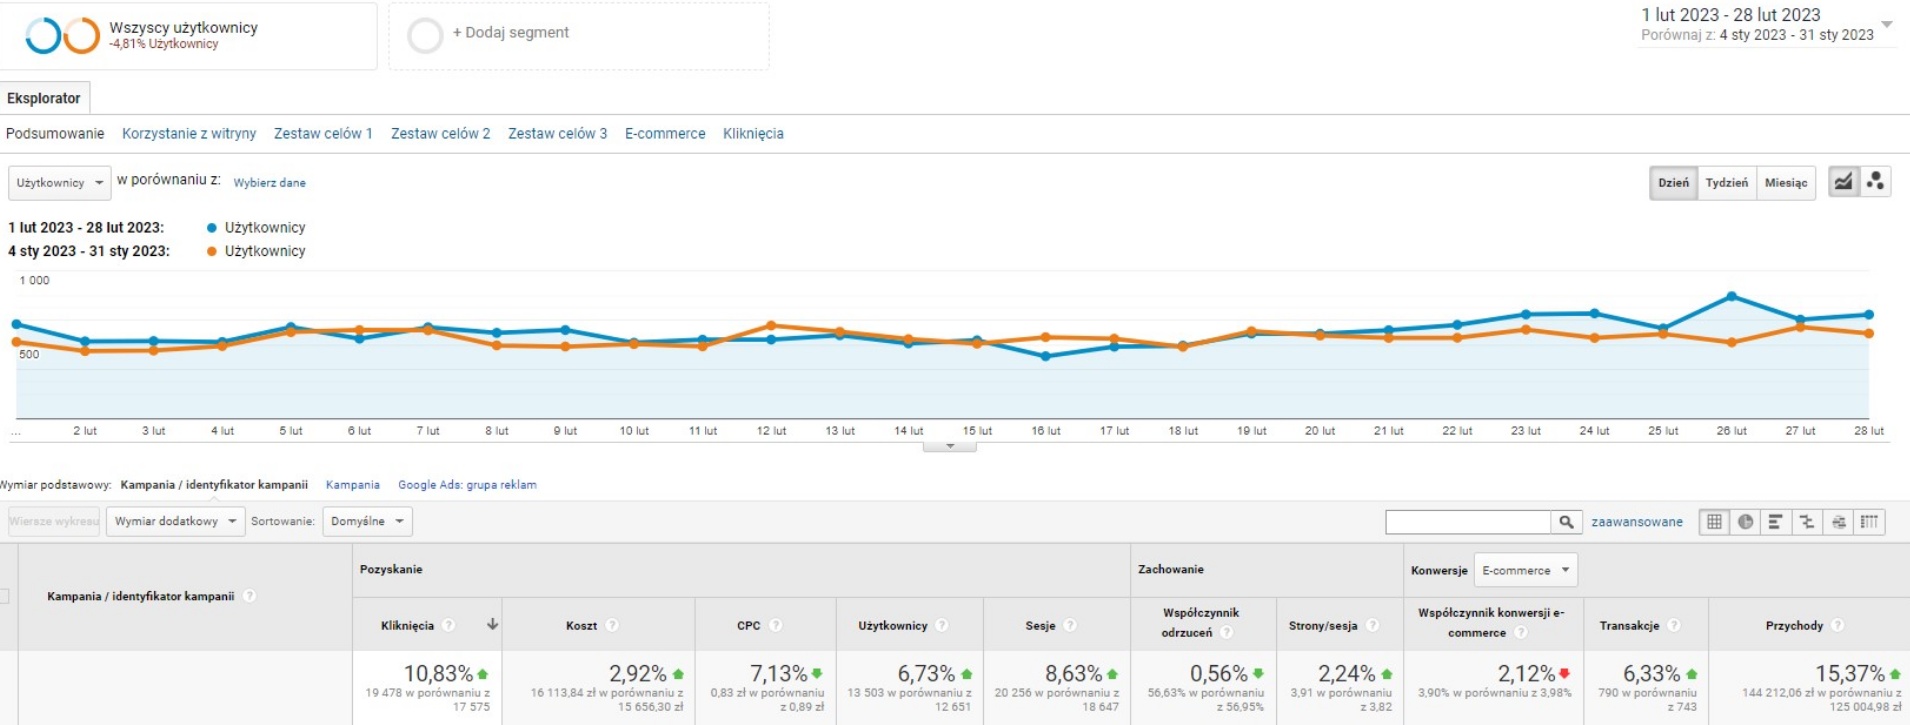Click the blue data point at 26 lut
This screenshot has height=725, width=1910.
[x=1731, y=297]
